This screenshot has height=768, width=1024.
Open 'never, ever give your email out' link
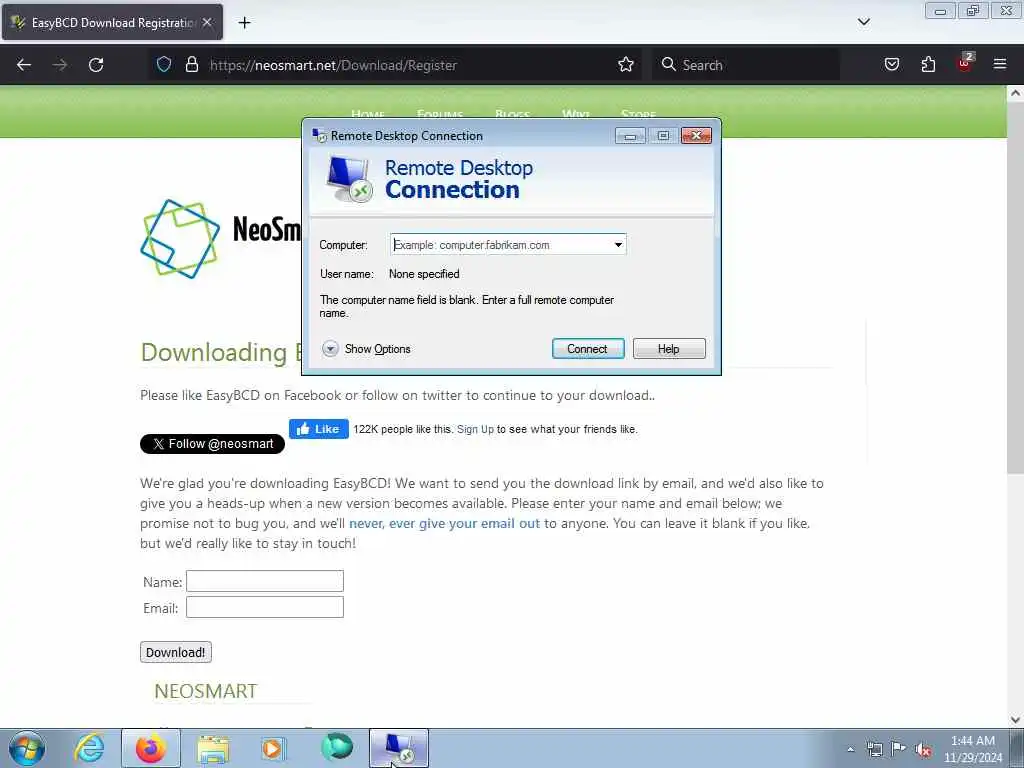pyautogui.click(x=444, y=524)
